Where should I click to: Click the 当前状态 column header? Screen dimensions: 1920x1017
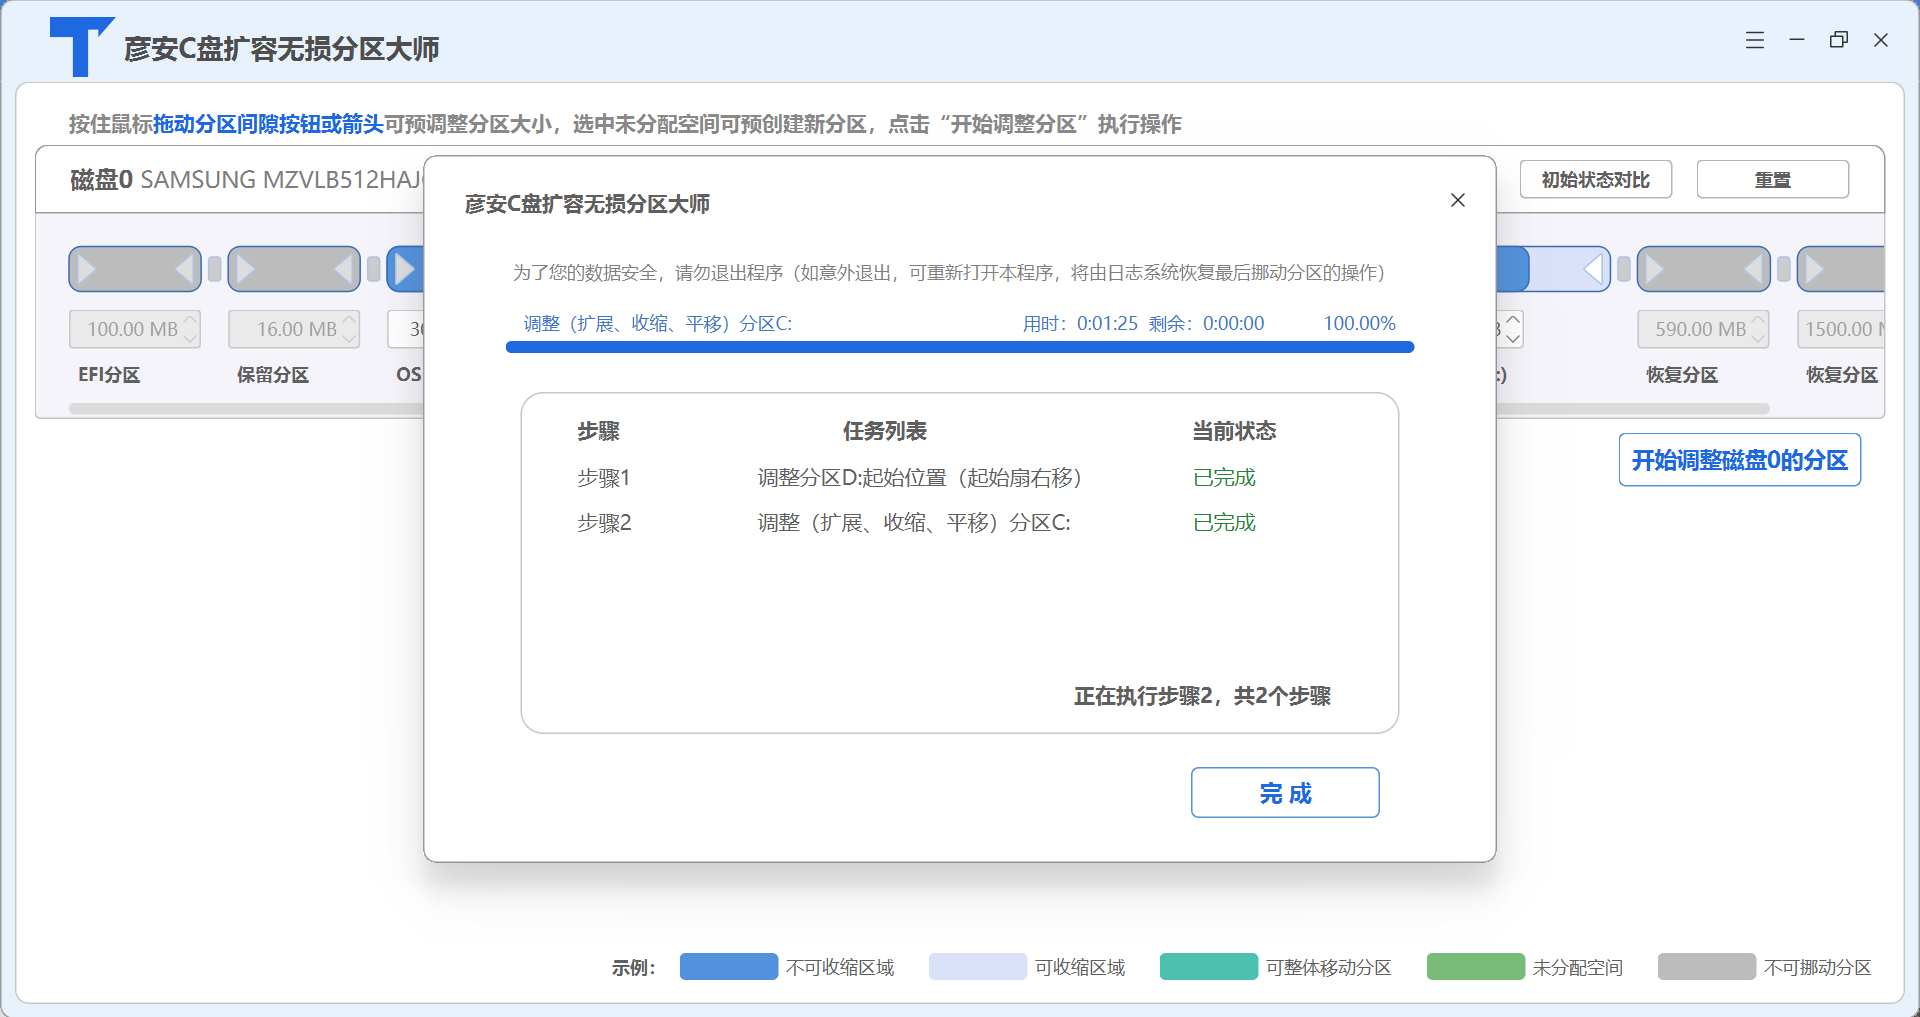[x=1234, y=431]
